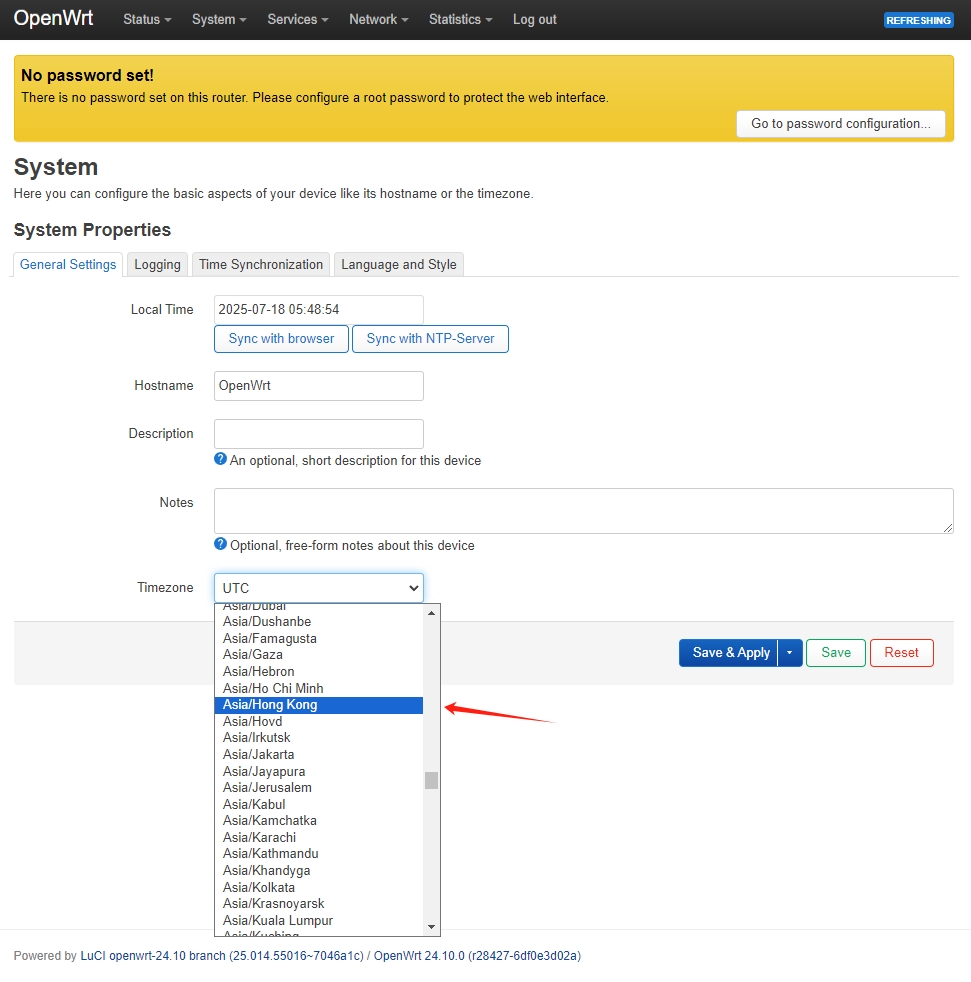Select Asia/Irkutsk timezone option
971x982 pixels.
[319, 738]
